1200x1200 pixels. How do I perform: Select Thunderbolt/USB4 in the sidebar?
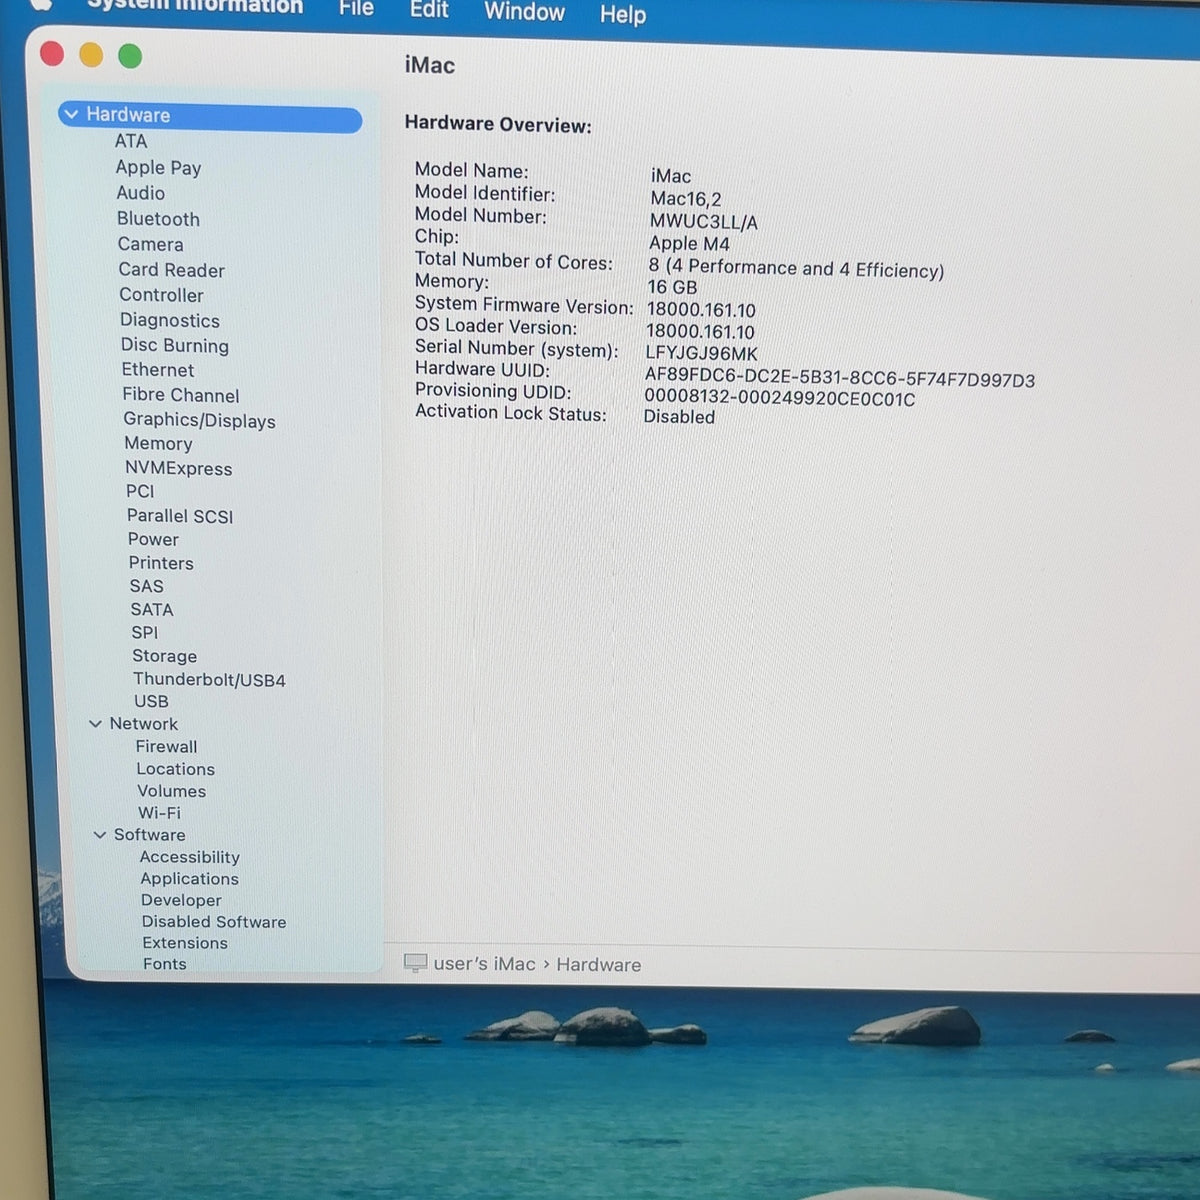pos(209,679)
